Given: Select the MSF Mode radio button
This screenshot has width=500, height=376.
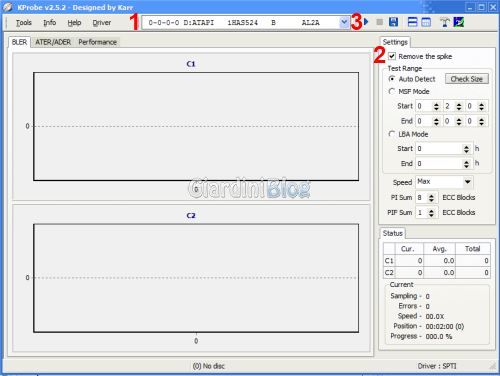Looking at the screenshot, I should tap(392, 91).
